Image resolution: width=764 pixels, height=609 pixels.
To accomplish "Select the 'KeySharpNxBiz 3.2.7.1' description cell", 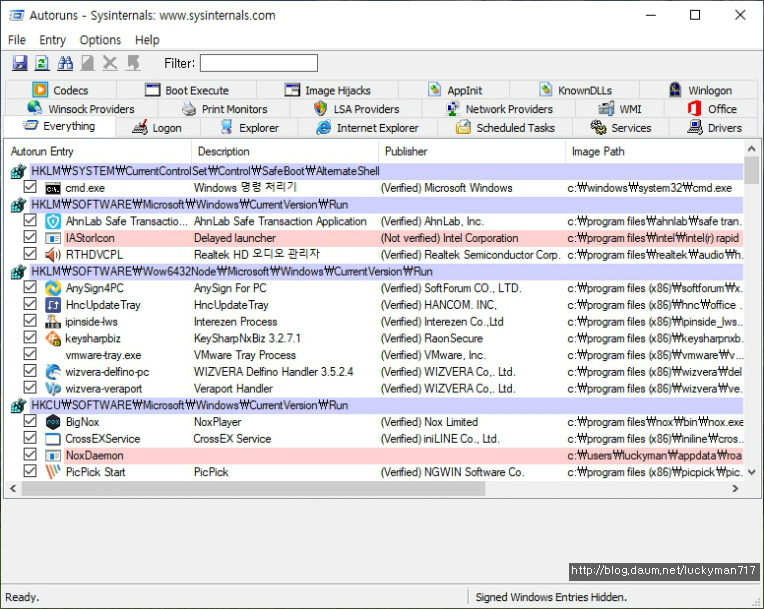I will pyautogui.click(x=248, y=339).
